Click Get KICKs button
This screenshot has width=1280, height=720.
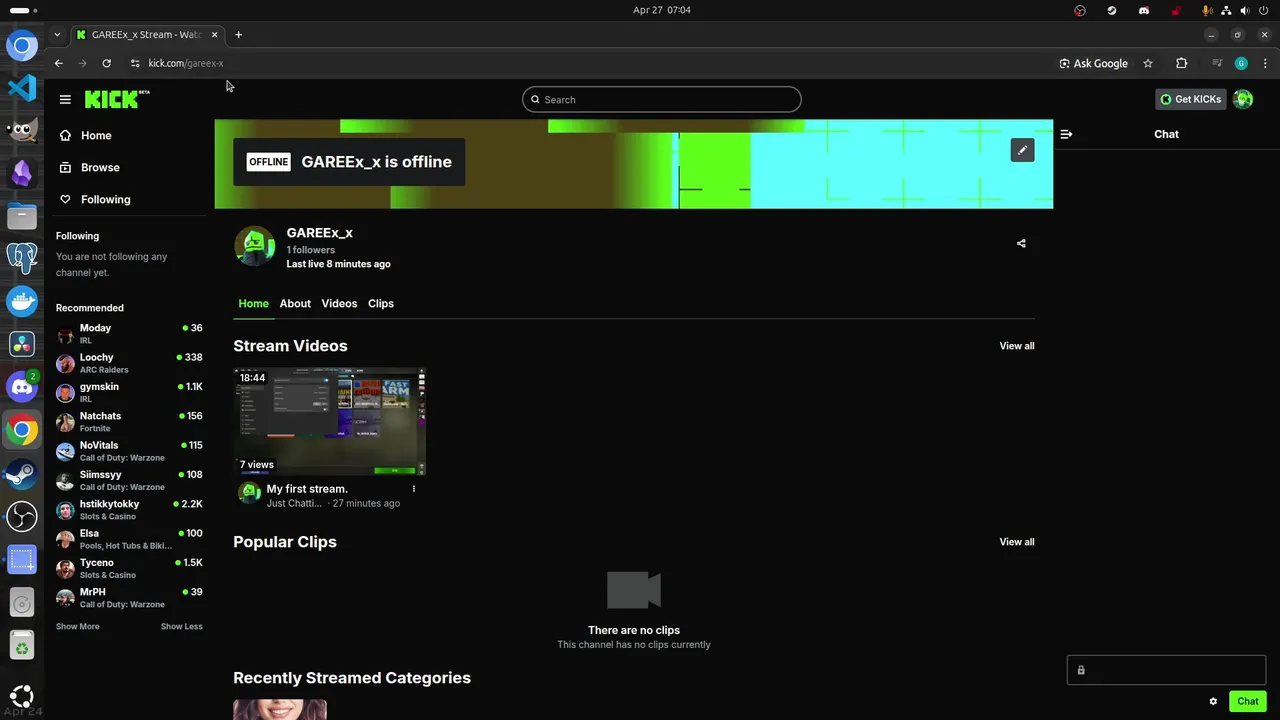1190,99
